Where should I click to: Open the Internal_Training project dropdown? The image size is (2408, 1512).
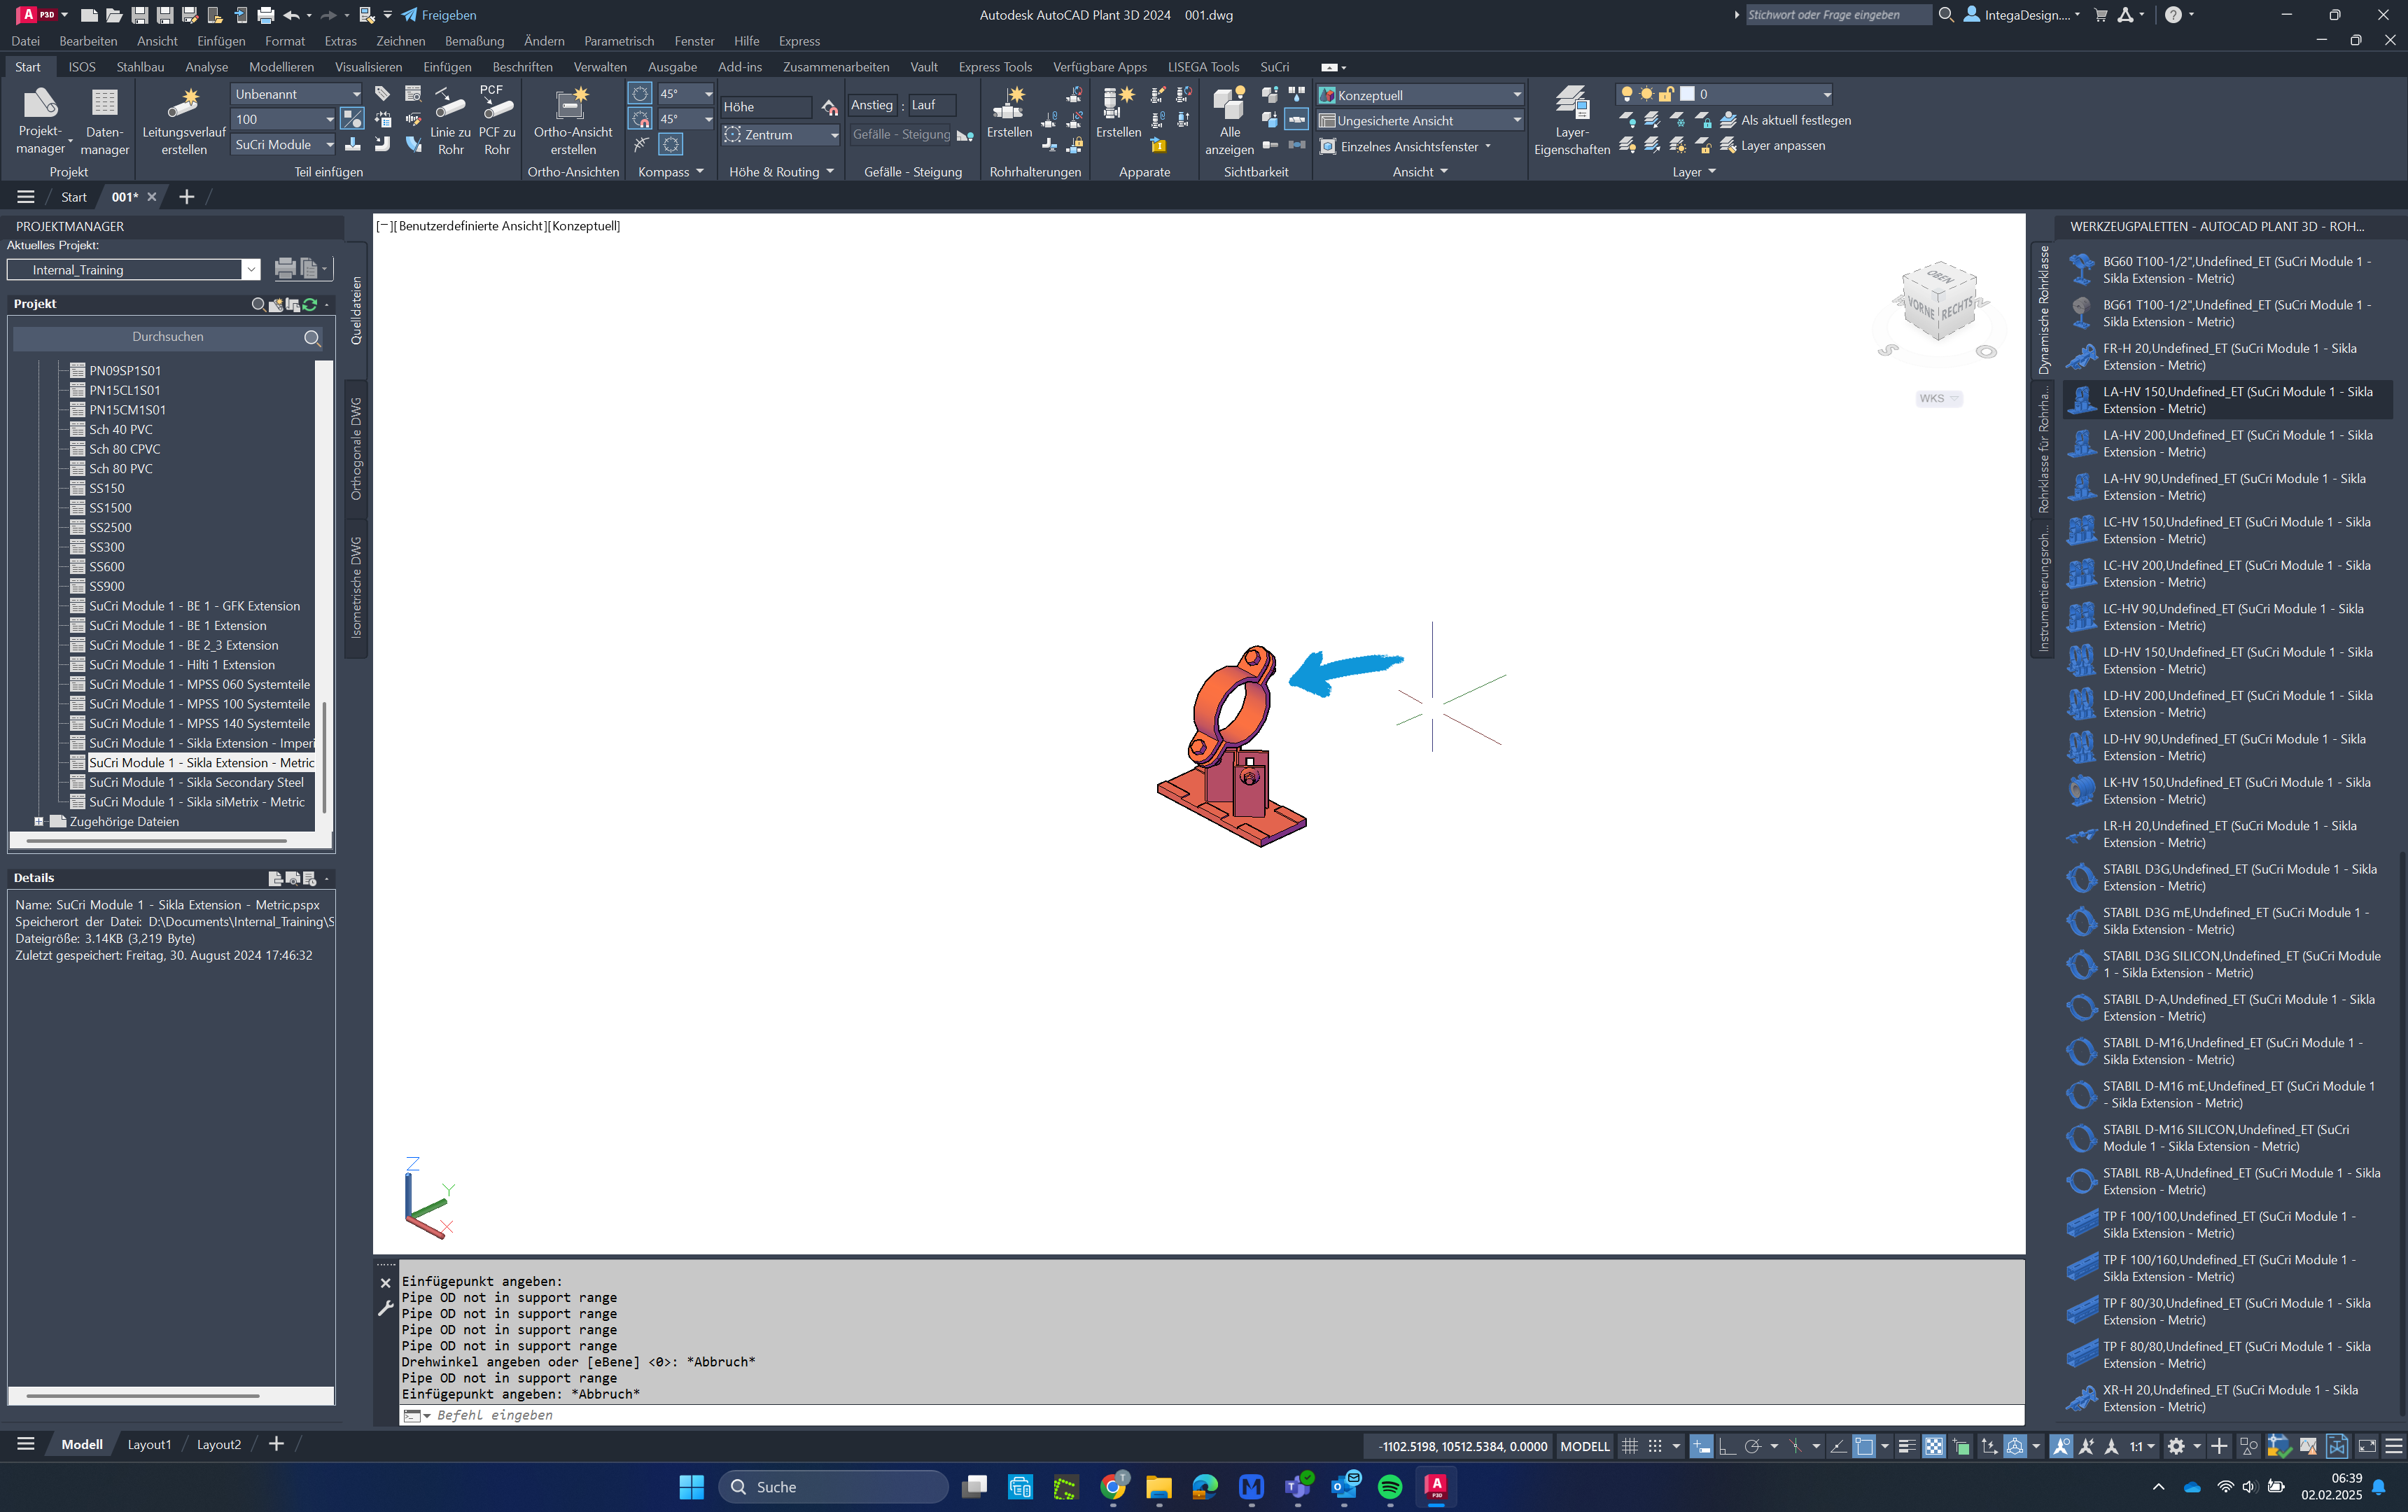(x=133, y=270)
